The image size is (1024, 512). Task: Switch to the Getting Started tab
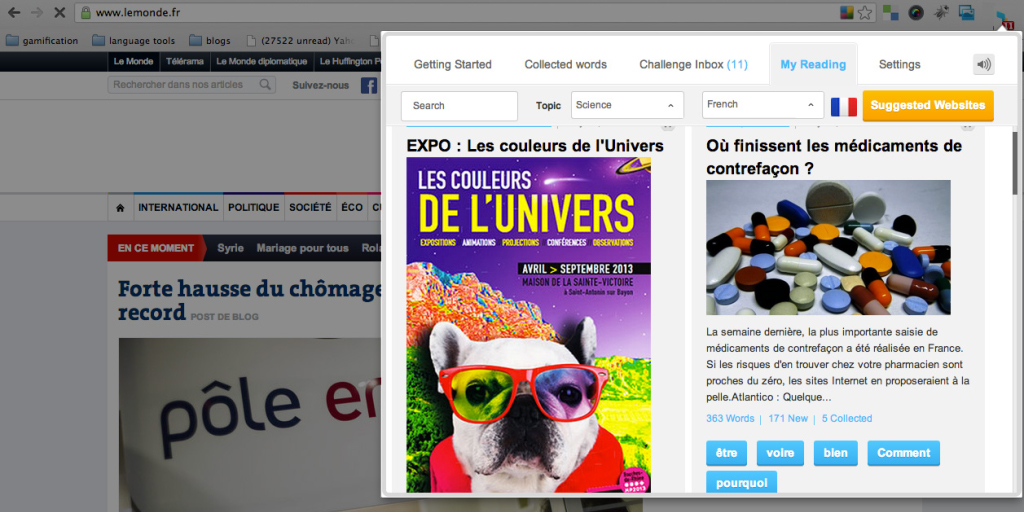[453, 65]
